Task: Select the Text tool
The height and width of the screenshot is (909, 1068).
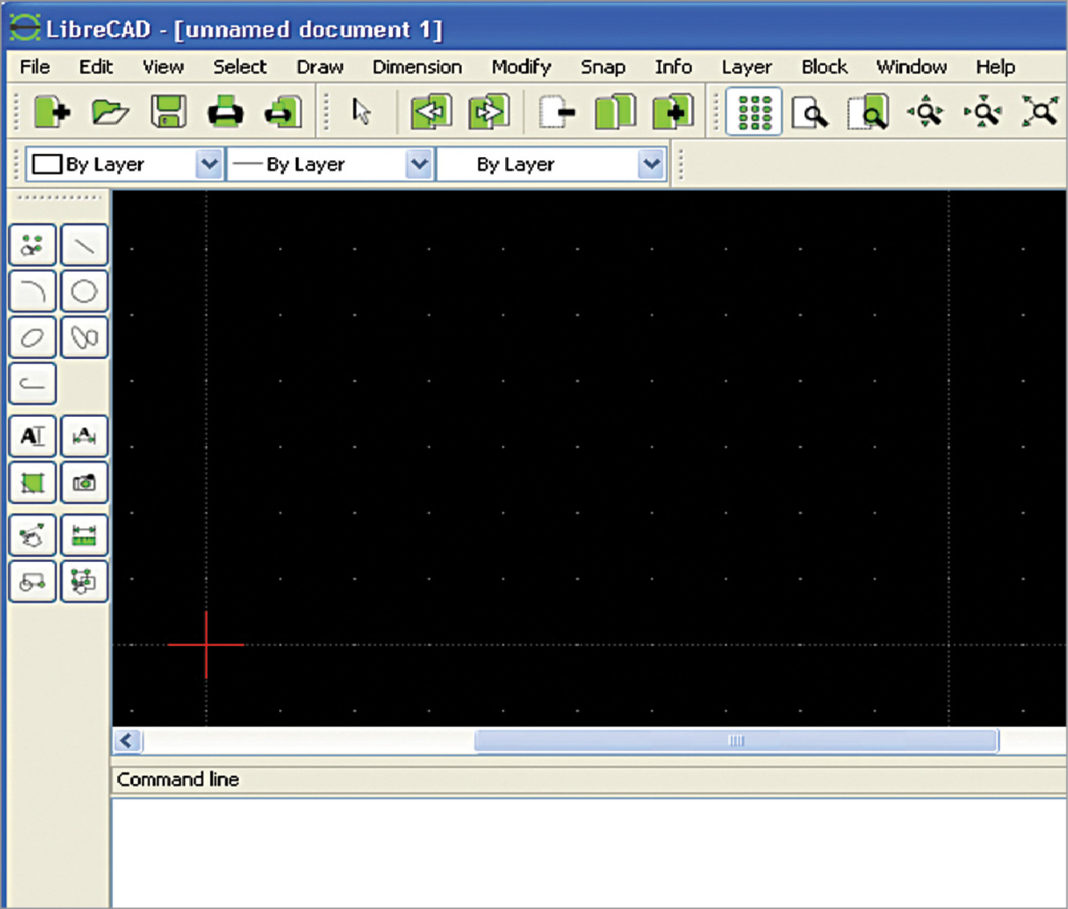Action: point(31,436)
